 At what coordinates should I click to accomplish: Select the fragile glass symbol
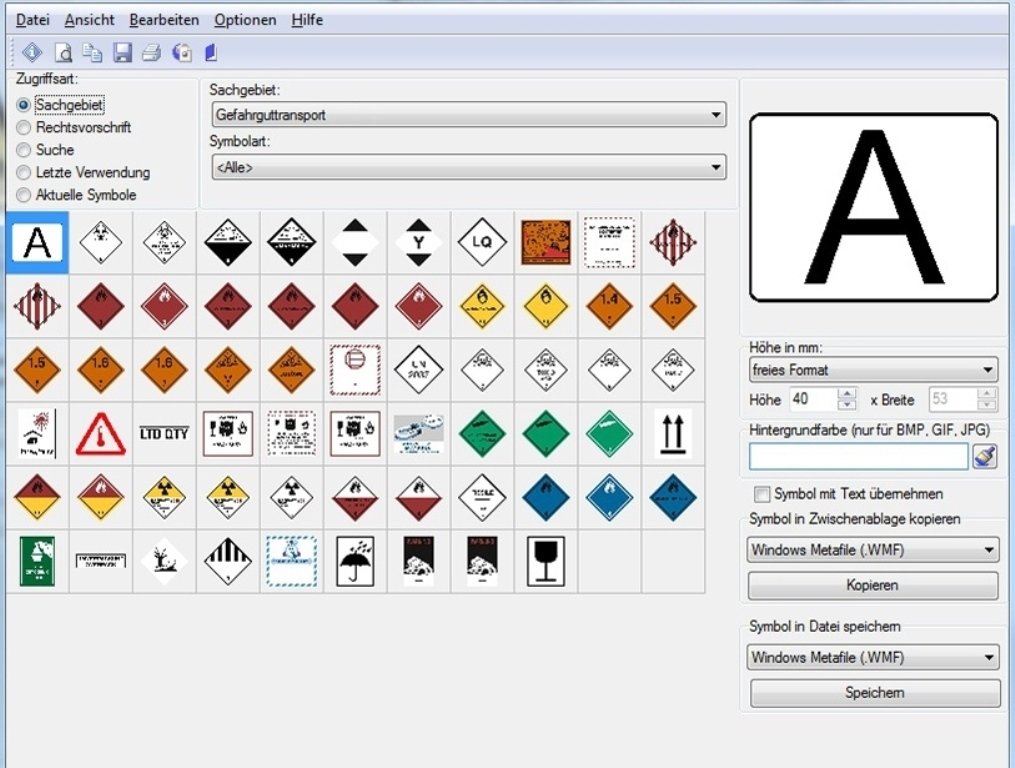[546, 561]
